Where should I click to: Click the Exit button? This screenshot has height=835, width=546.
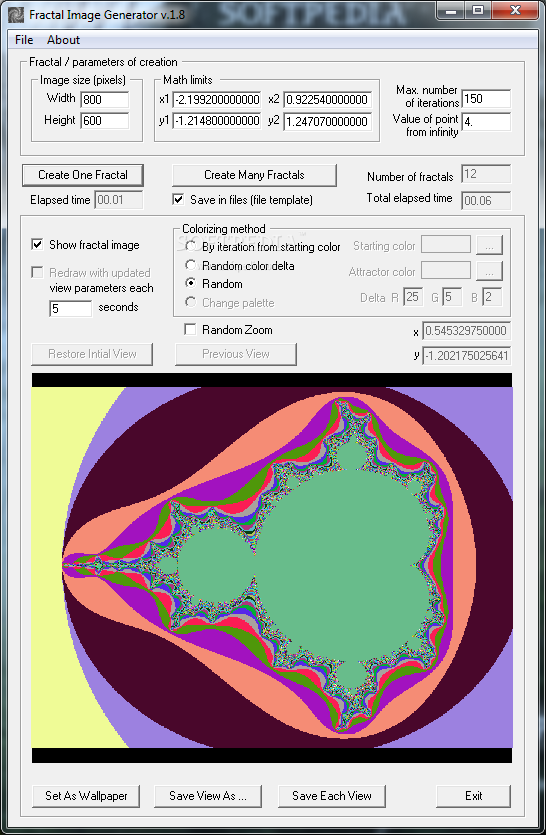click(474, 796)
